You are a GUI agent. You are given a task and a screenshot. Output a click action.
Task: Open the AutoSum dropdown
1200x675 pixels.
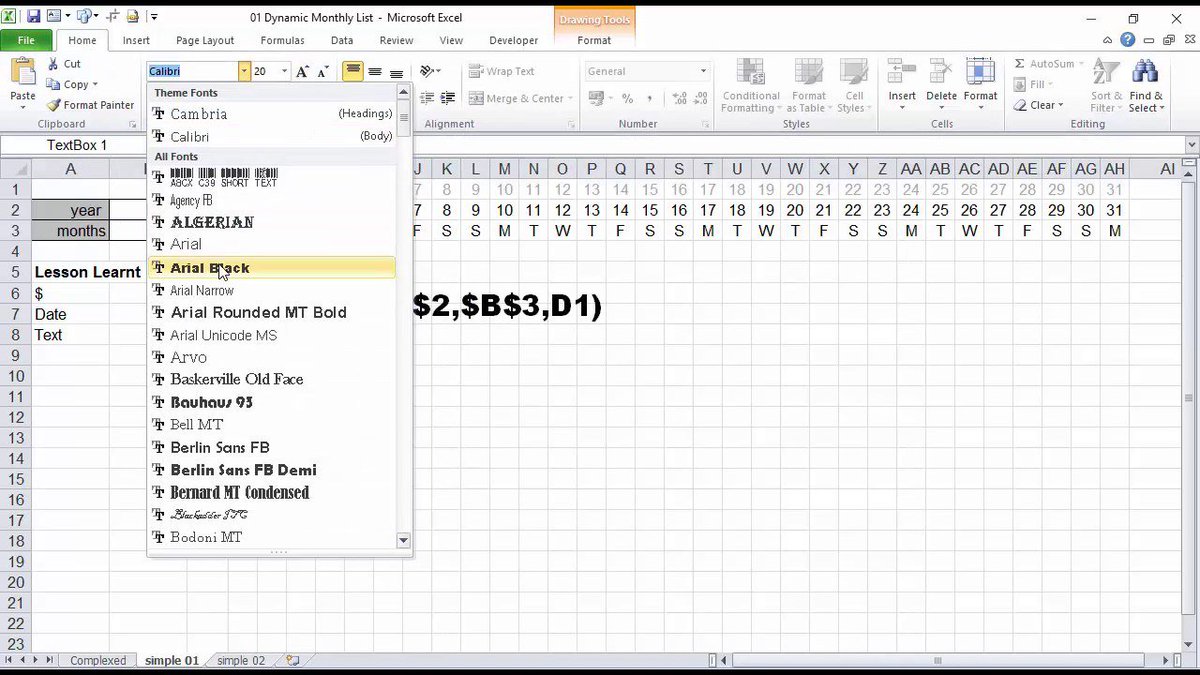[1080, 64]
